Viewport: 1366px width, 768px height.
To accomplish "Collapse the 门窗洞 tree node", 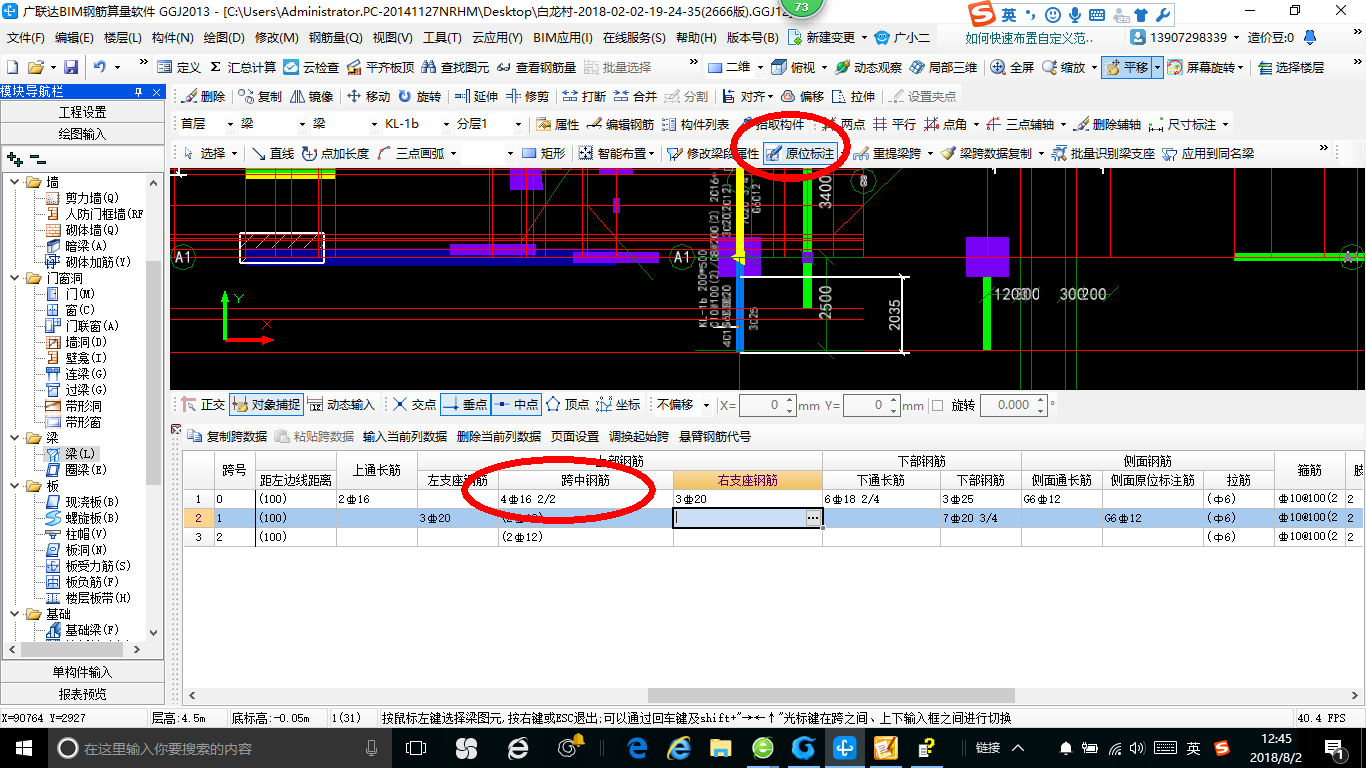I will [x=14, y=278].
